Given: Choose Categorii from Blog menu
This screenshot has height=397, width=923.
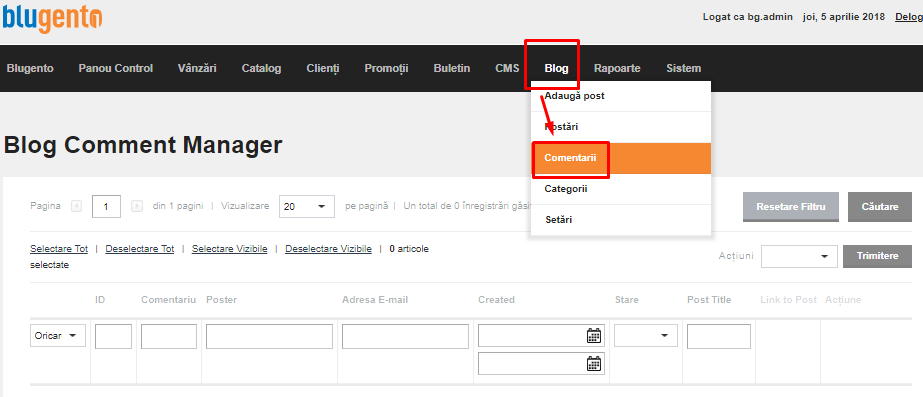Looking at the screenshot, I should click(621, 189).
